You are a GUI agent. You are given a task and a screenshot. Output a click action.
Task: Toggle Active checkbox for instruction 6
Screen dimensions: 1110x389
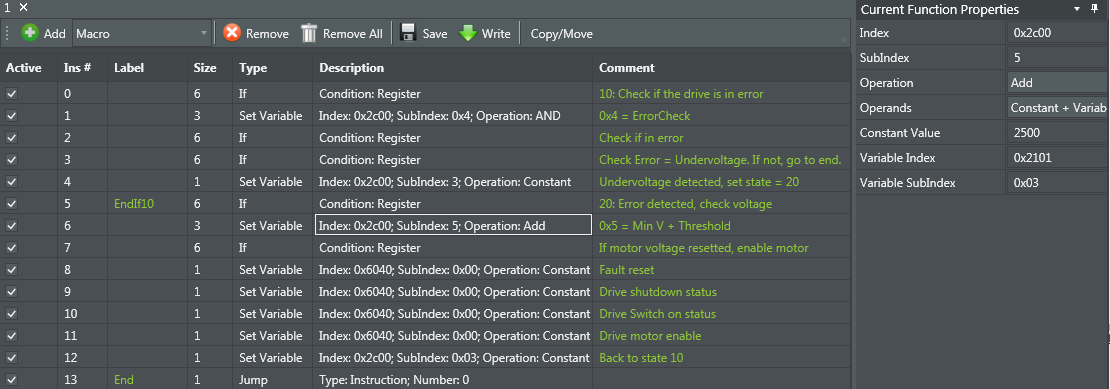click(11, 226)
